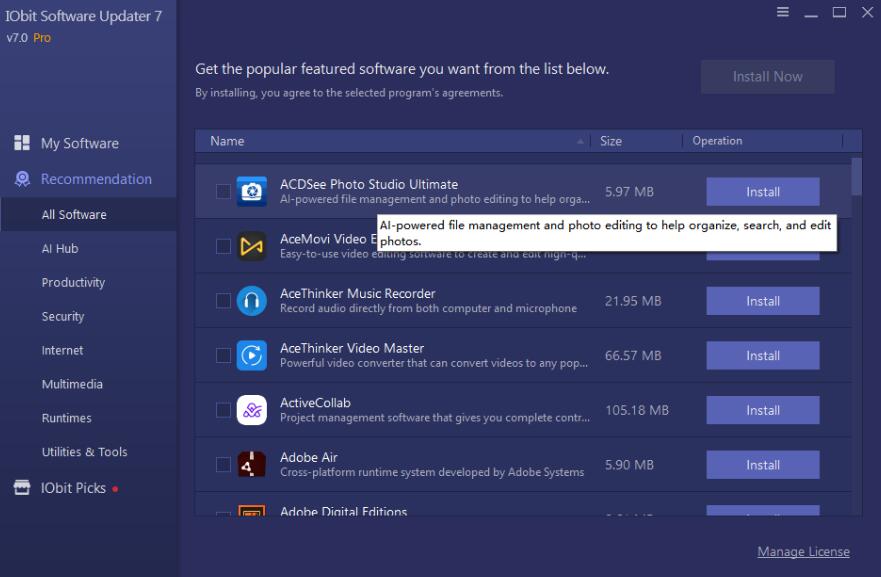
Task: Select the Internet category
Action: click(x=62, y=350)
